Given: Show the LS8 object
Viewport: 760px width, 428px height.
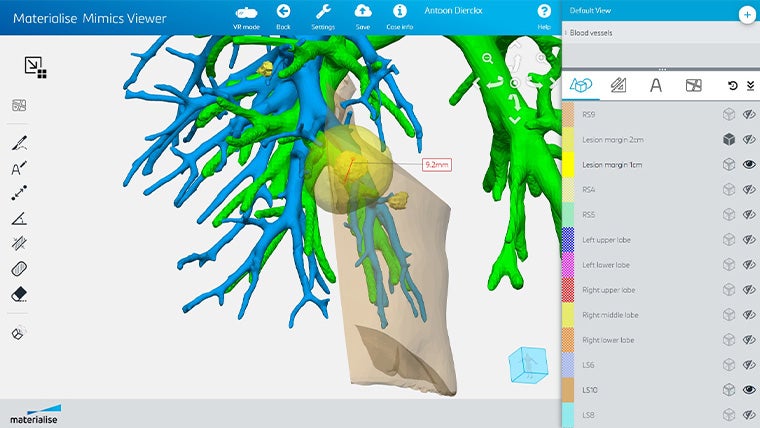Looking at the screenshot, I should 749,415.
